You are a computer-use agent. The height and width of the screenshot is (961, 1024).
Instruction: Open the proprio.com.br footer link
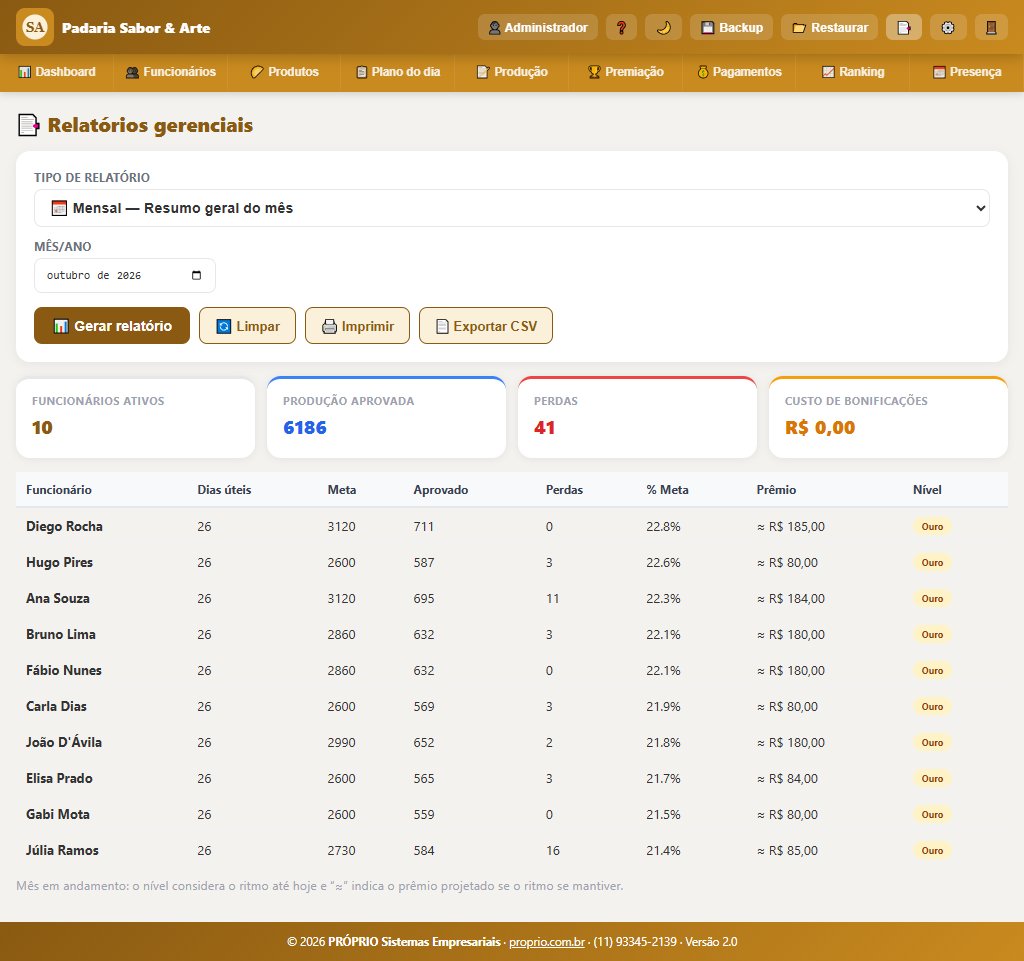click(547, 941)
